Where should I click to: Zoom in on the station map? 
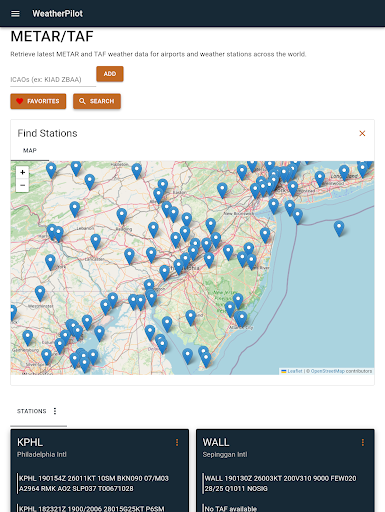point(23,172)
